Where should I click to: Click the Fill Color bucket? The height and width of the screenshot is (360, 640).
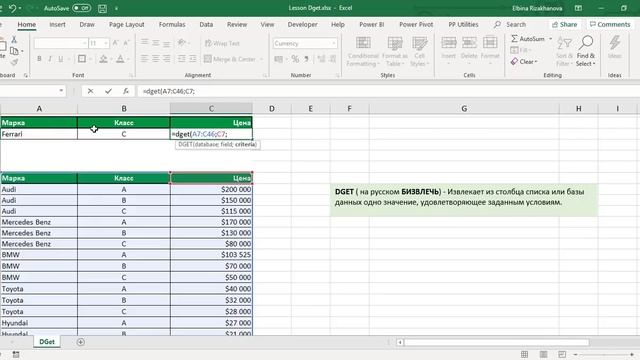pyautogui.click(x=103, y=59)
